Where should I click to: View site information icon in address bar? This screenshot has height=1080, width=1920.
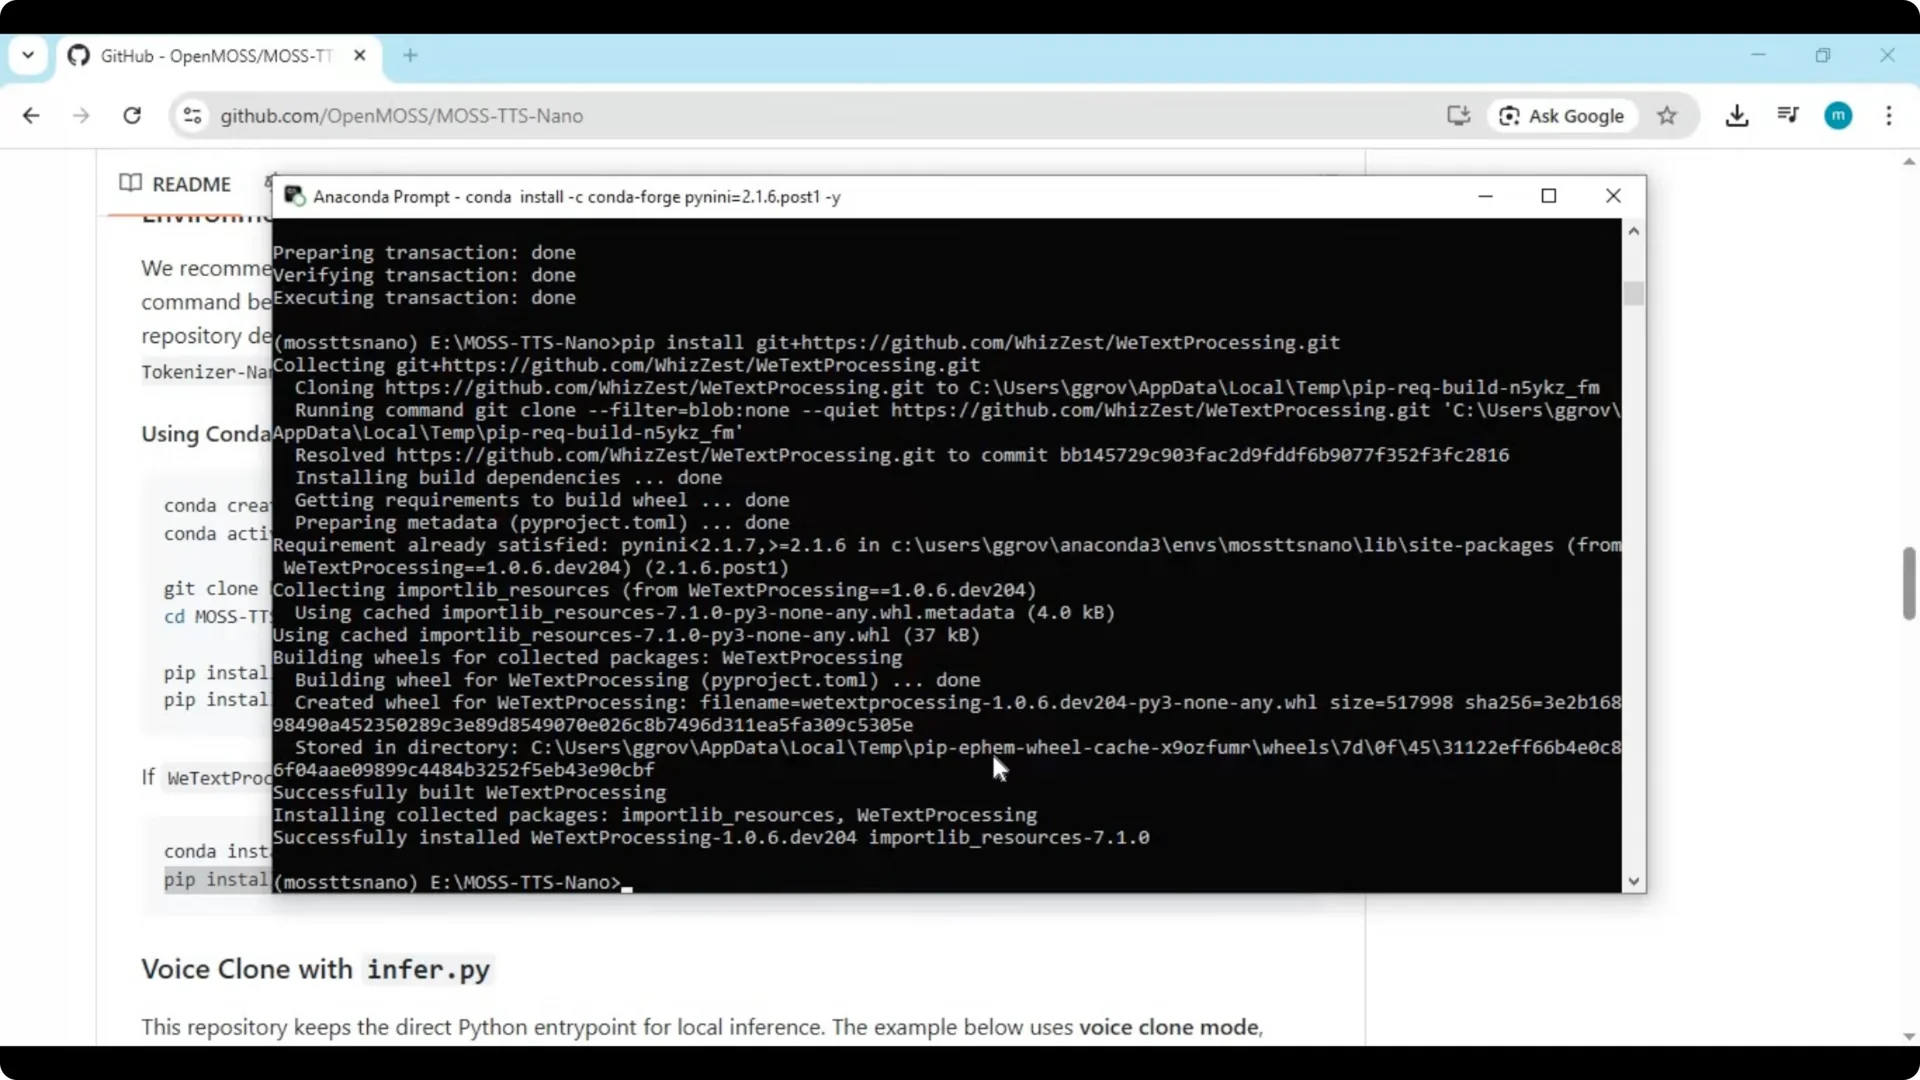click(192, 116)
